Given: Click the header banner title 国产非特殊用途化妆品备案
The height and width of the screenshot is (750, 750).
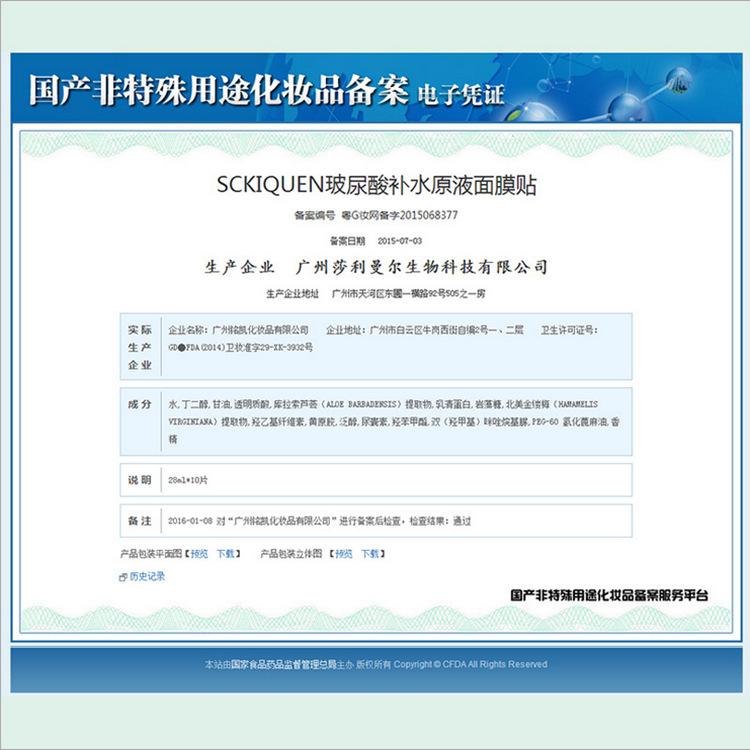Looking at the screenshot, I should [219, 90].
